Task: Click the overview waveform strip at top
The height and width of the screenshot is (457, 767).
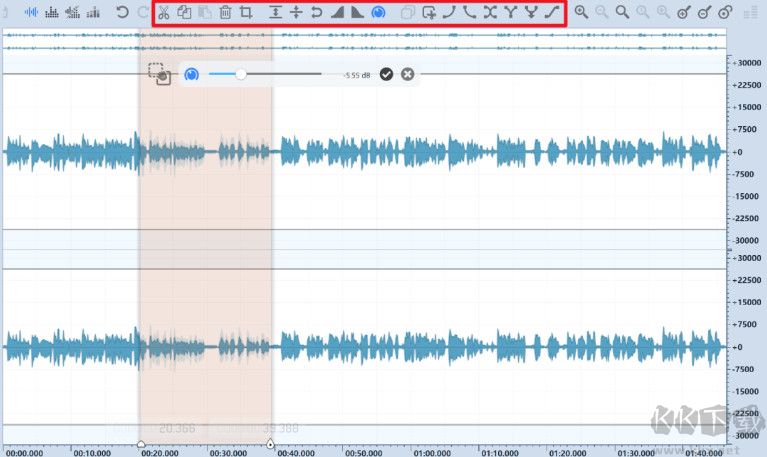Action: (x=364, y=42)
